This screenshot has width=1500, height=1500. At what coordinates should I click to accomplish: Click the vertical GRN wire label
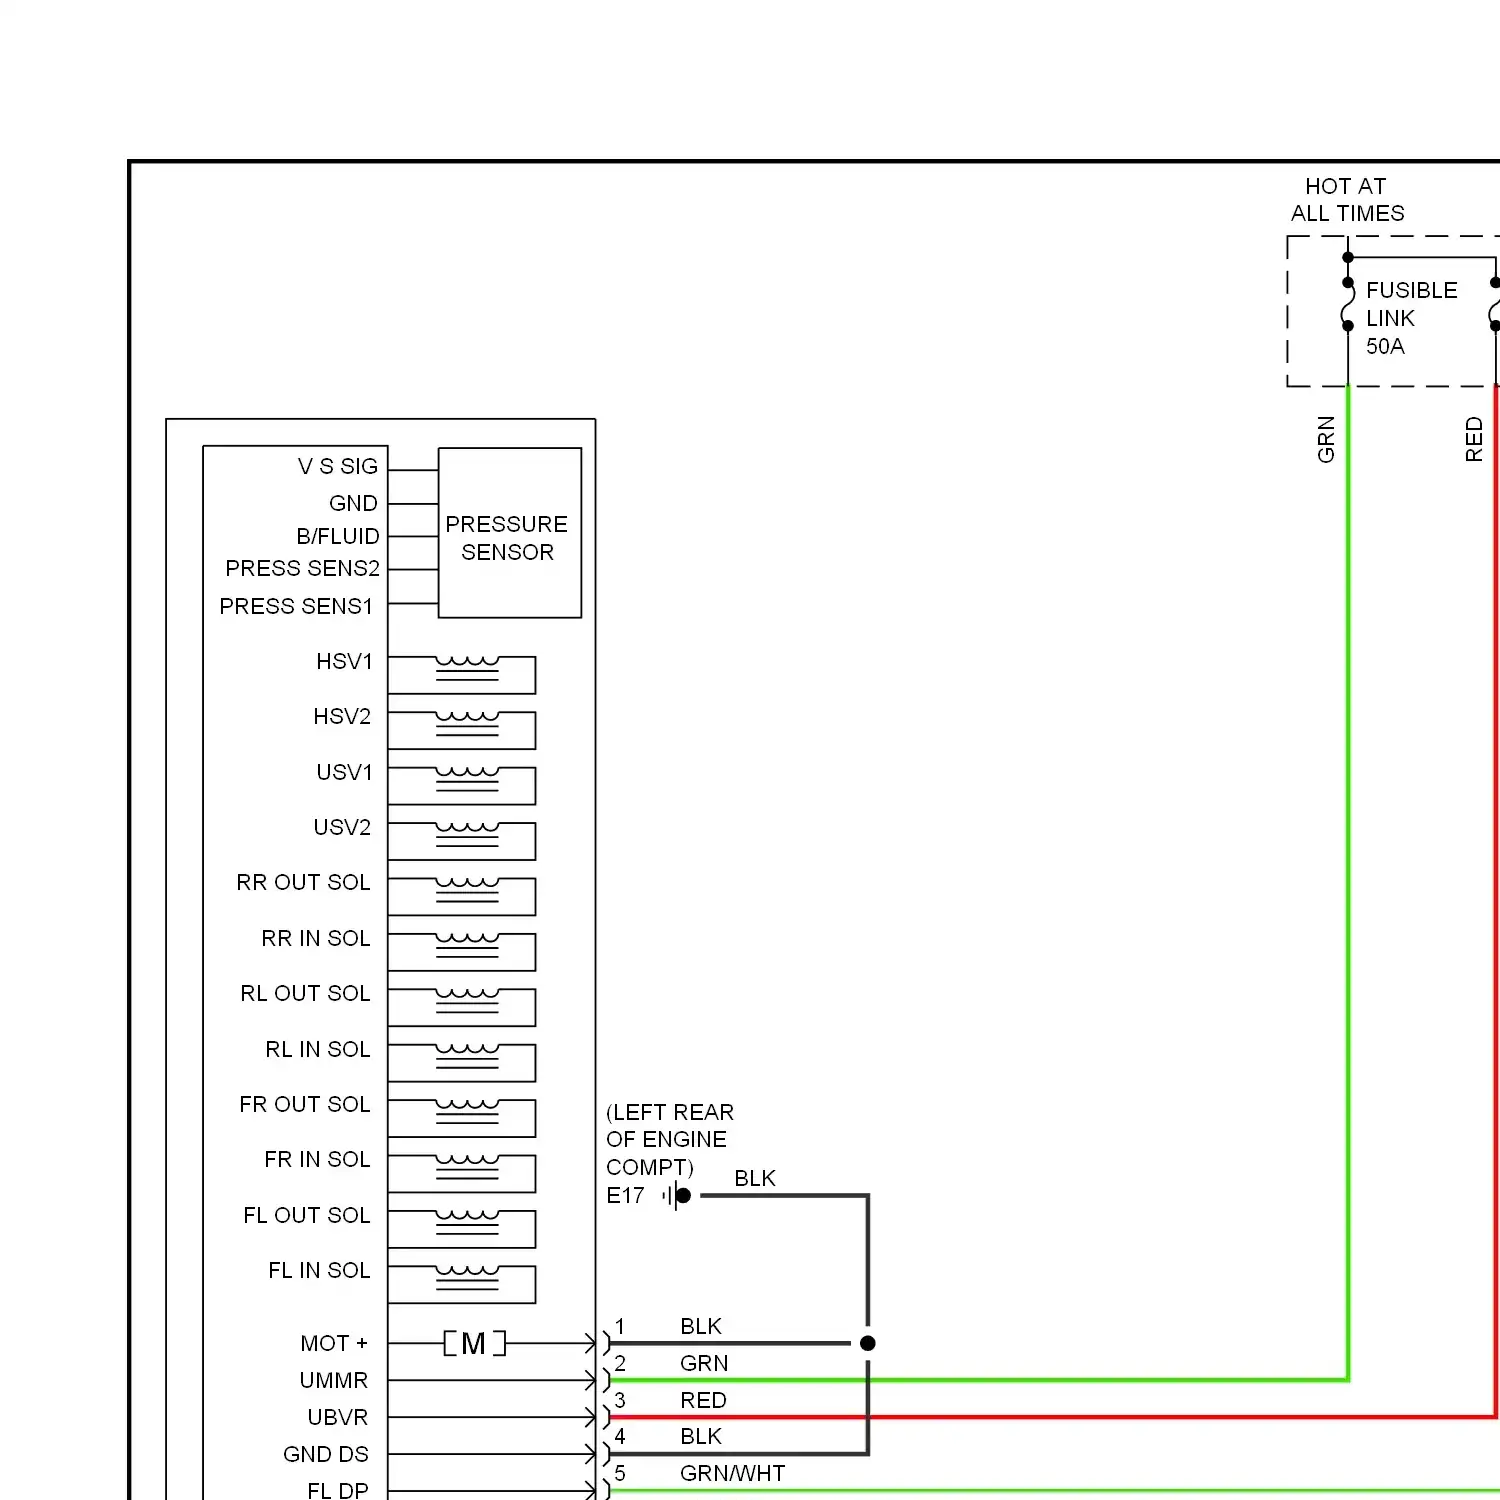pyautogui.click(x=1326, y=439)
